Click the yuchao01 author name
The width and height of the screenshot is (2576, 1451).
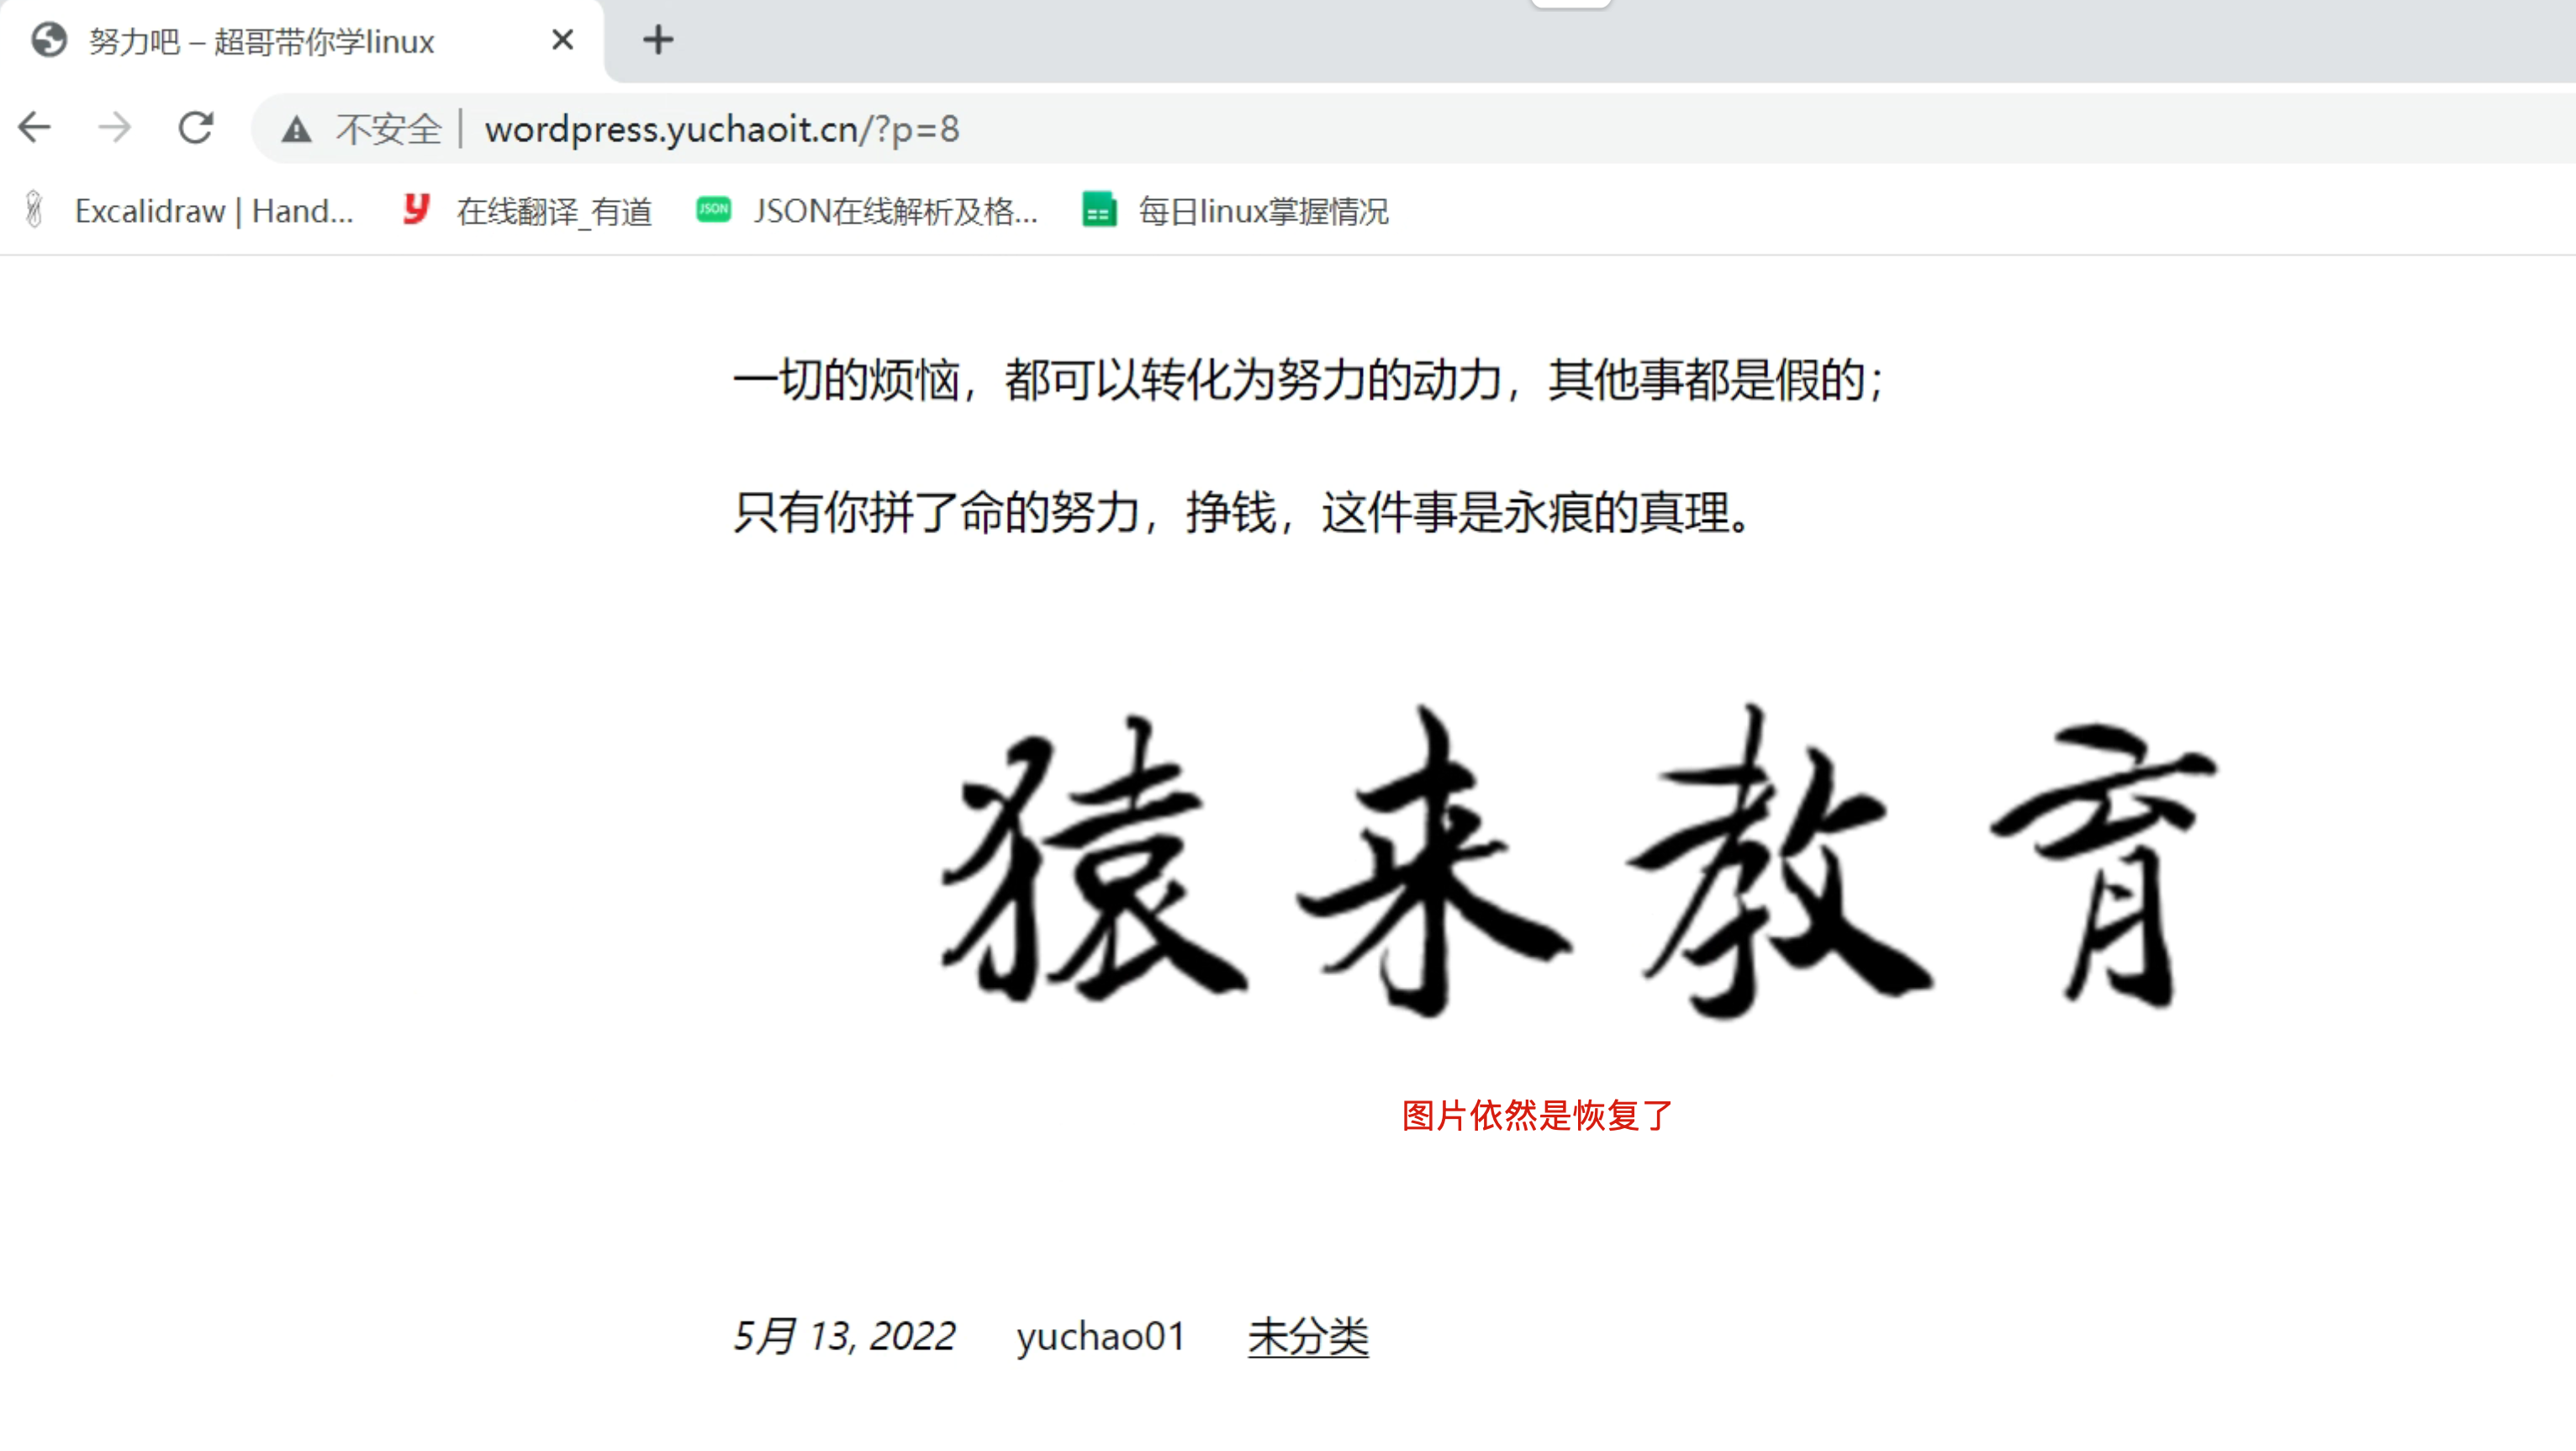[x=1100, y=1337]
